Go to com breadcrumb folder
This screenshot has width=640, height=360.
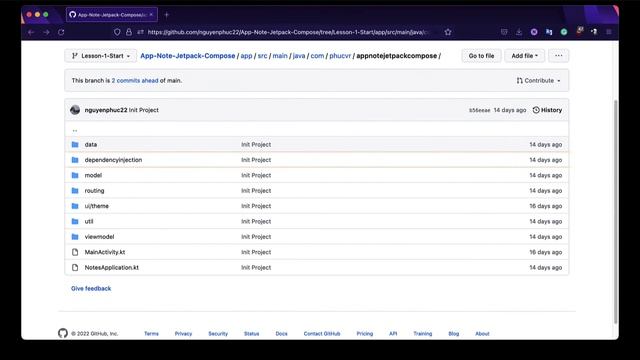[317, 56]
